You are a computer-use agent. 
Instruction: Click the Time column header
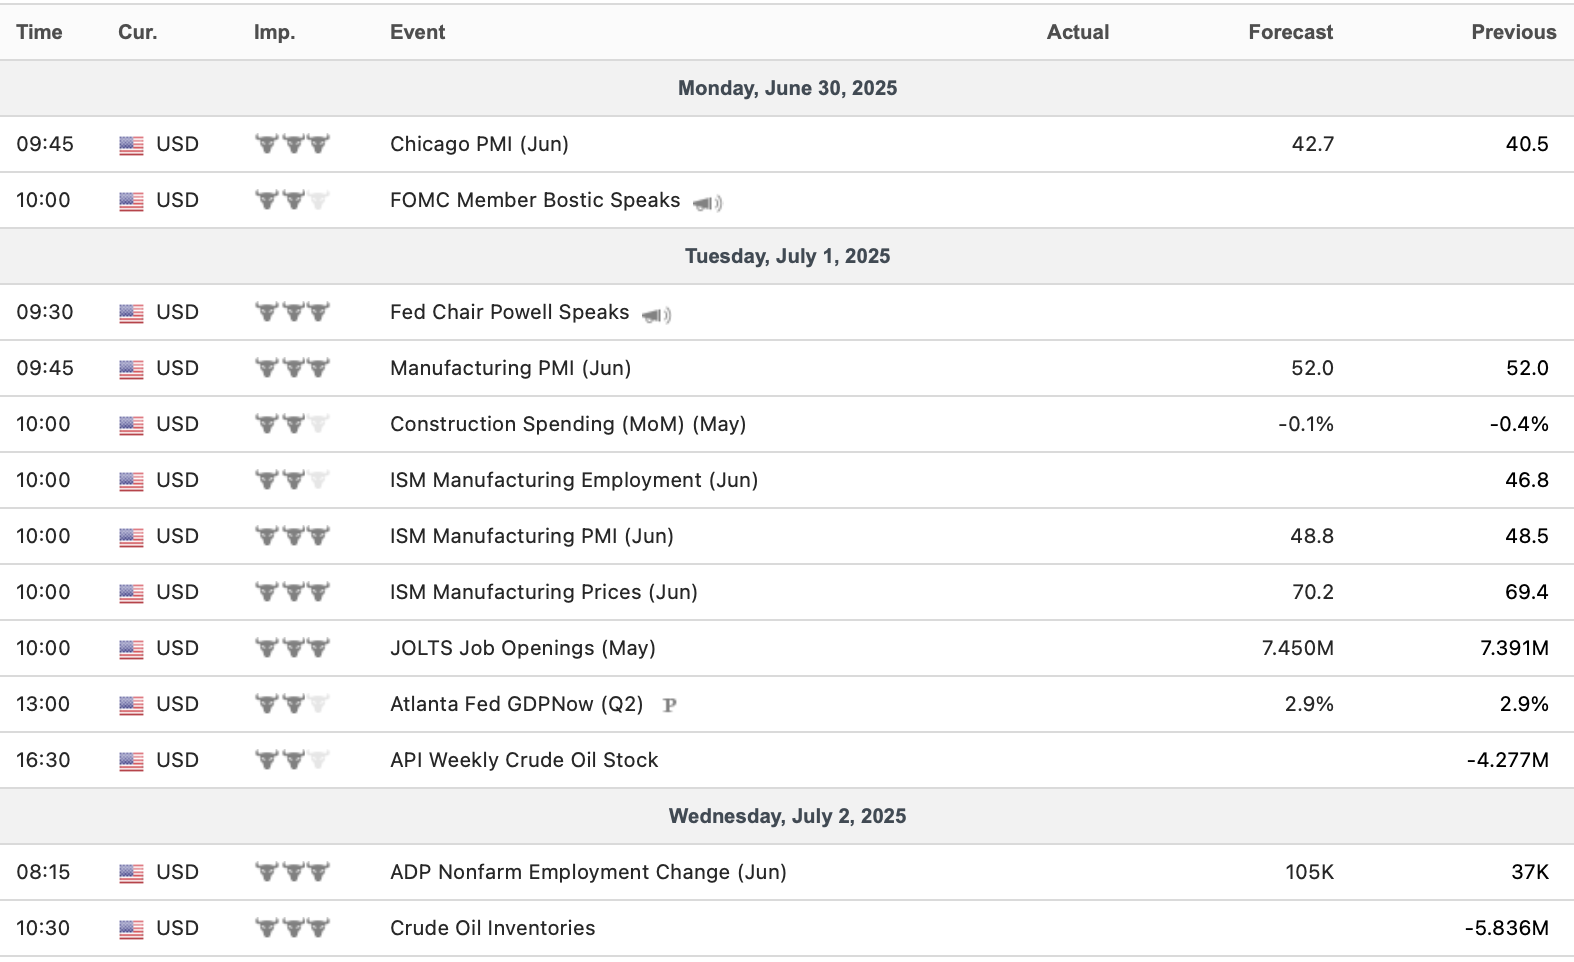click(x=39, y=32)
